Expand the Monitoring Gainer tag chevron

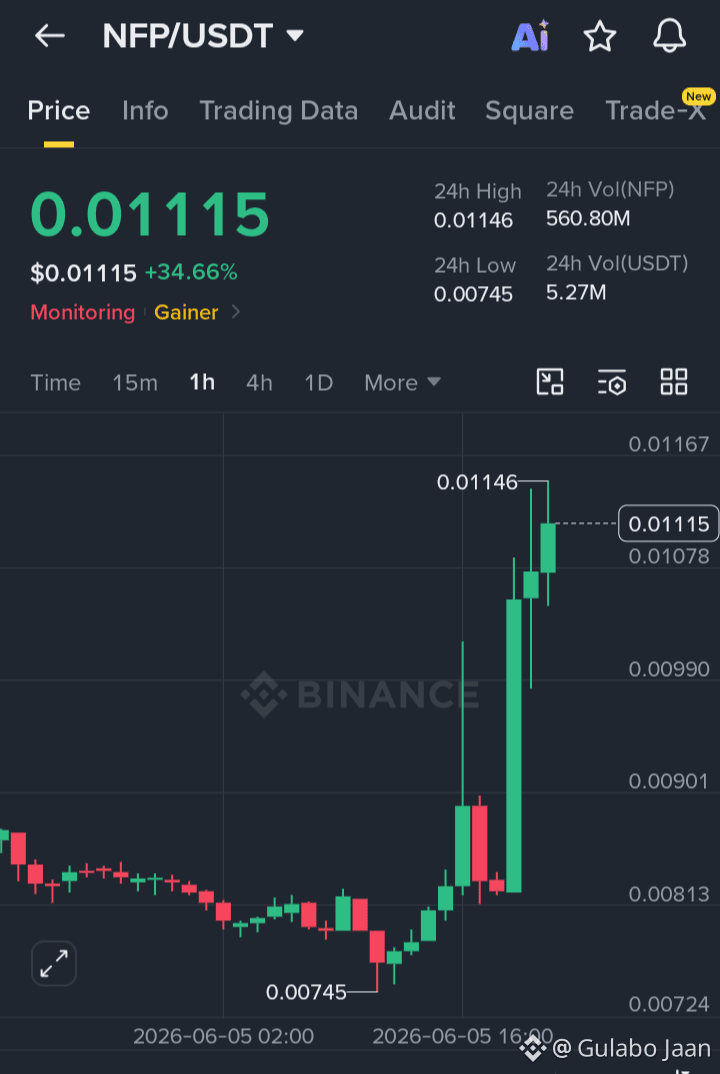[x=236, y=312]
